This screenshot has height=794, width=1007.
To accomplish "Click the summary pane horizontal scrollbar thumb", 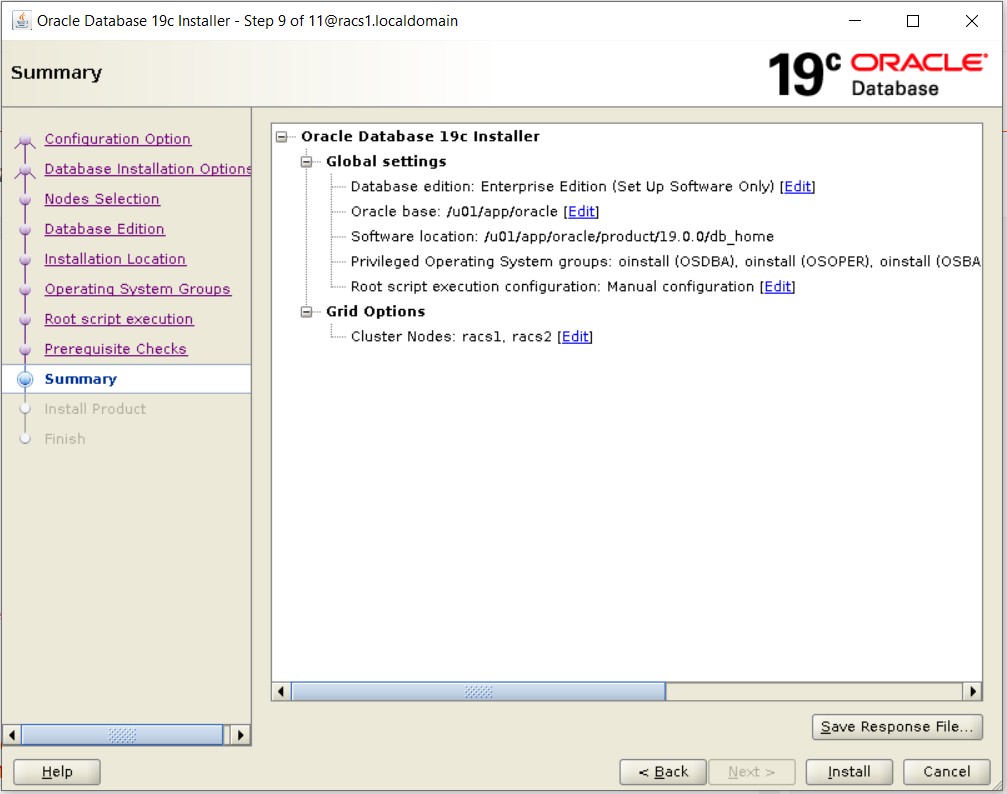I will point(478,691).
